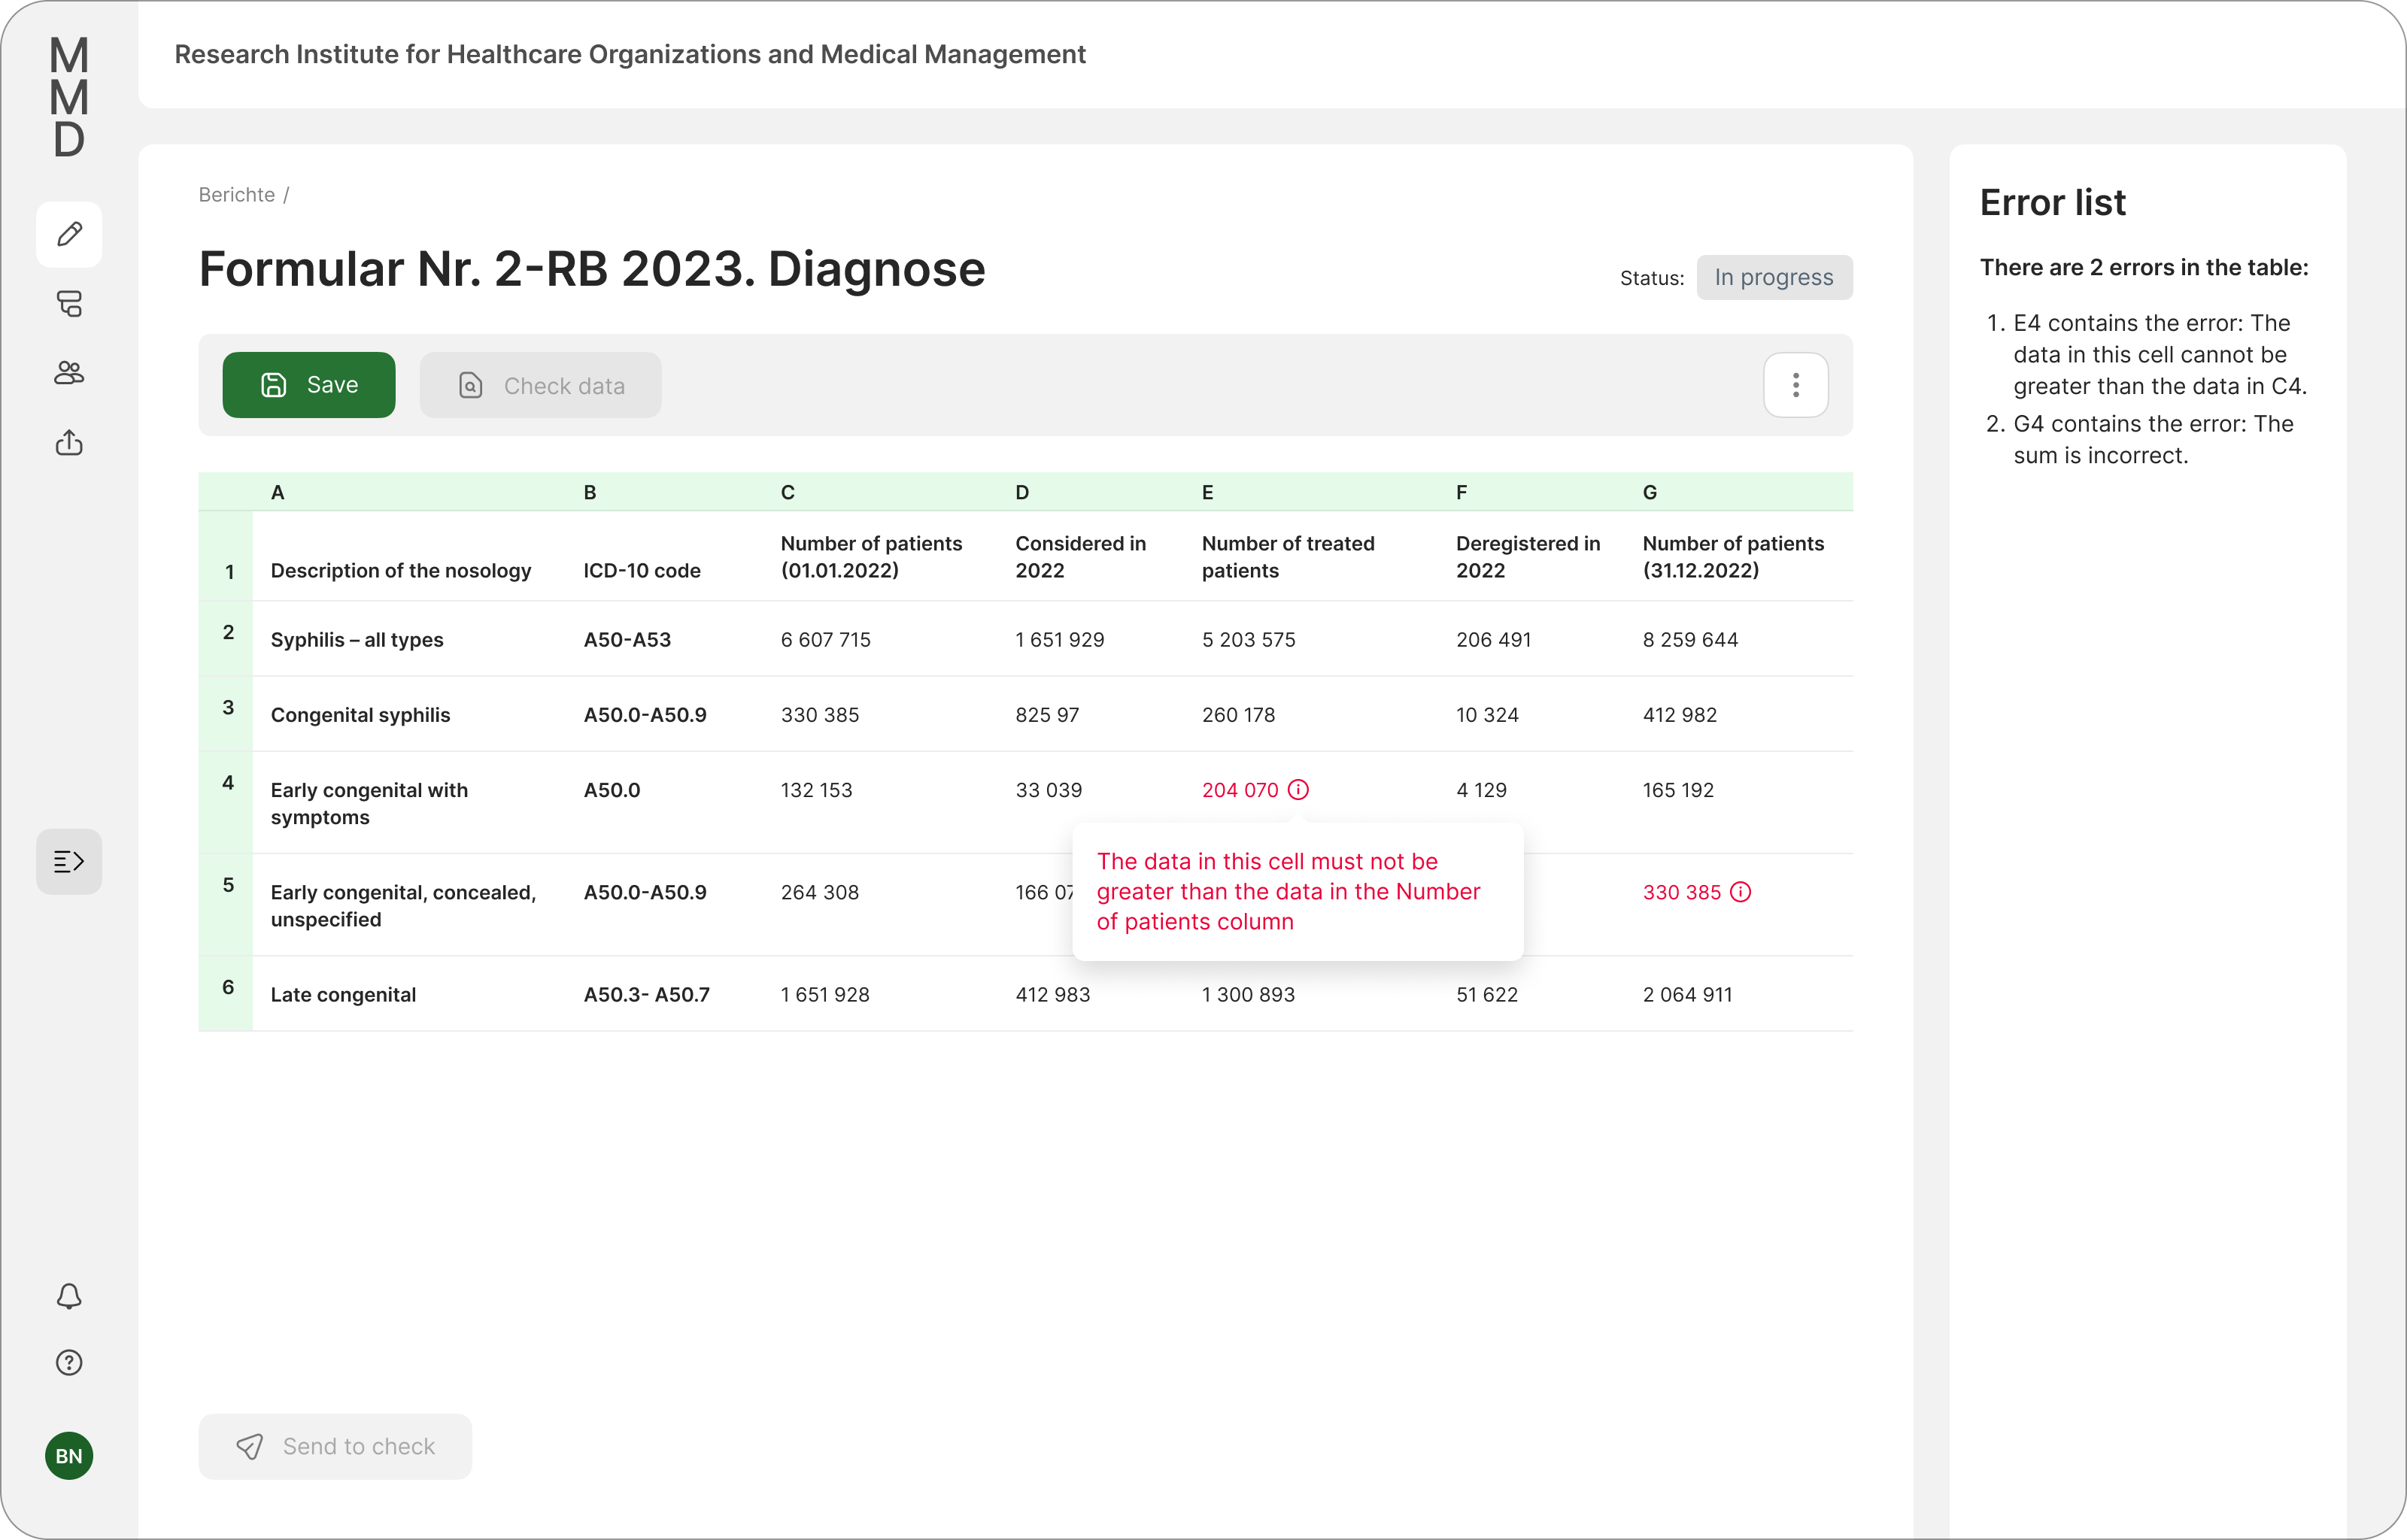Screen dimensions: 2407x1540
Task: Open notifications bell icon
Action: pyautogui.click(x=69, y=1296)
